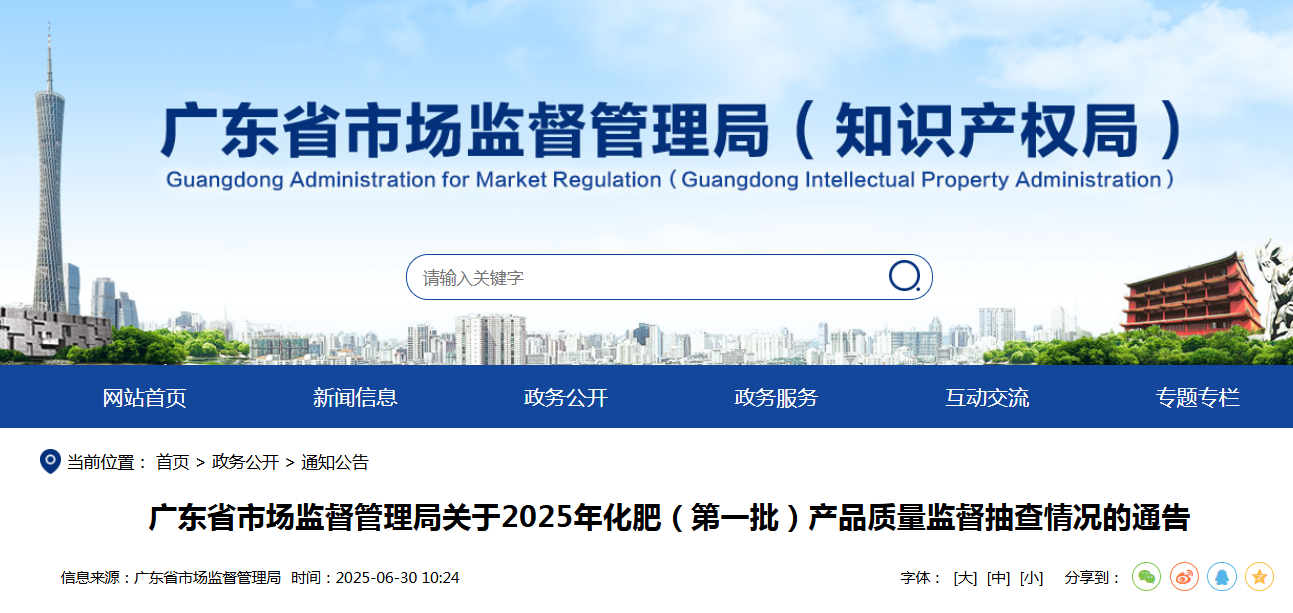Viewport: 1293px width, 613px height.
Task: Click the current location pin icon
Action: (x=50, y=462)
